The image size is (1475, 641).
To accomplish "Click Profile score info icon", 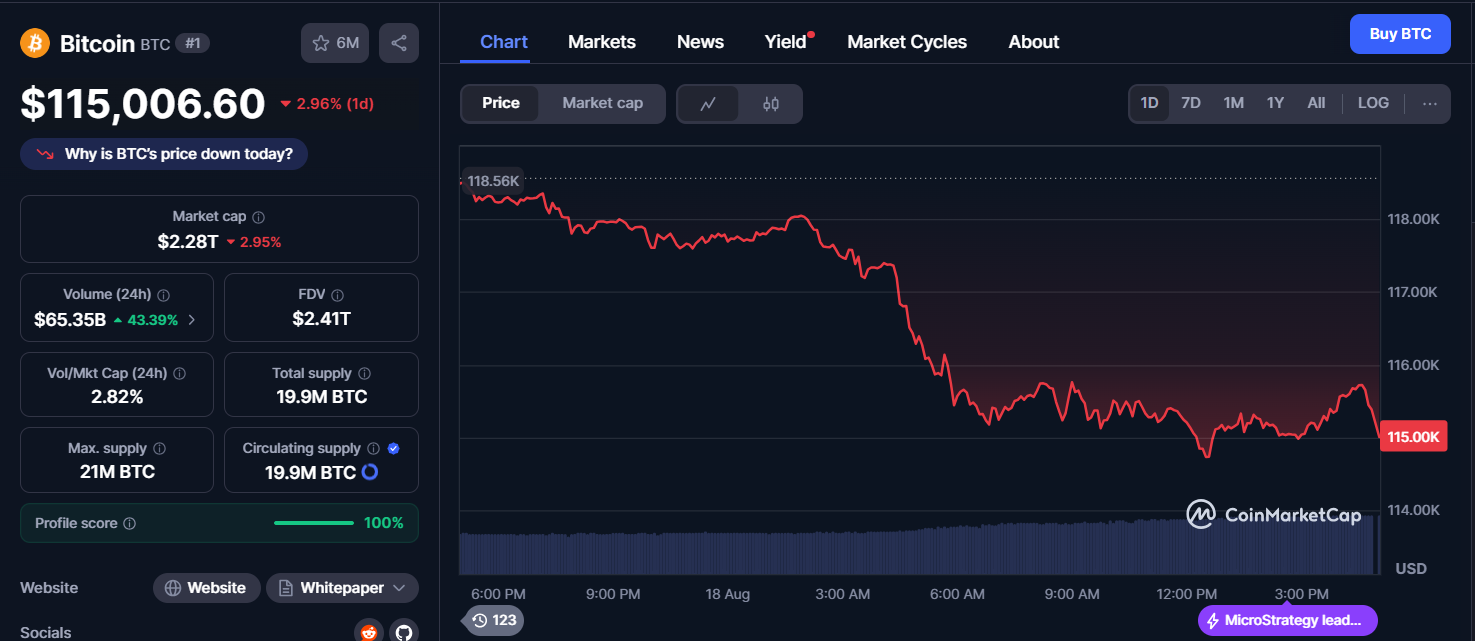I will tap(130, 524).
